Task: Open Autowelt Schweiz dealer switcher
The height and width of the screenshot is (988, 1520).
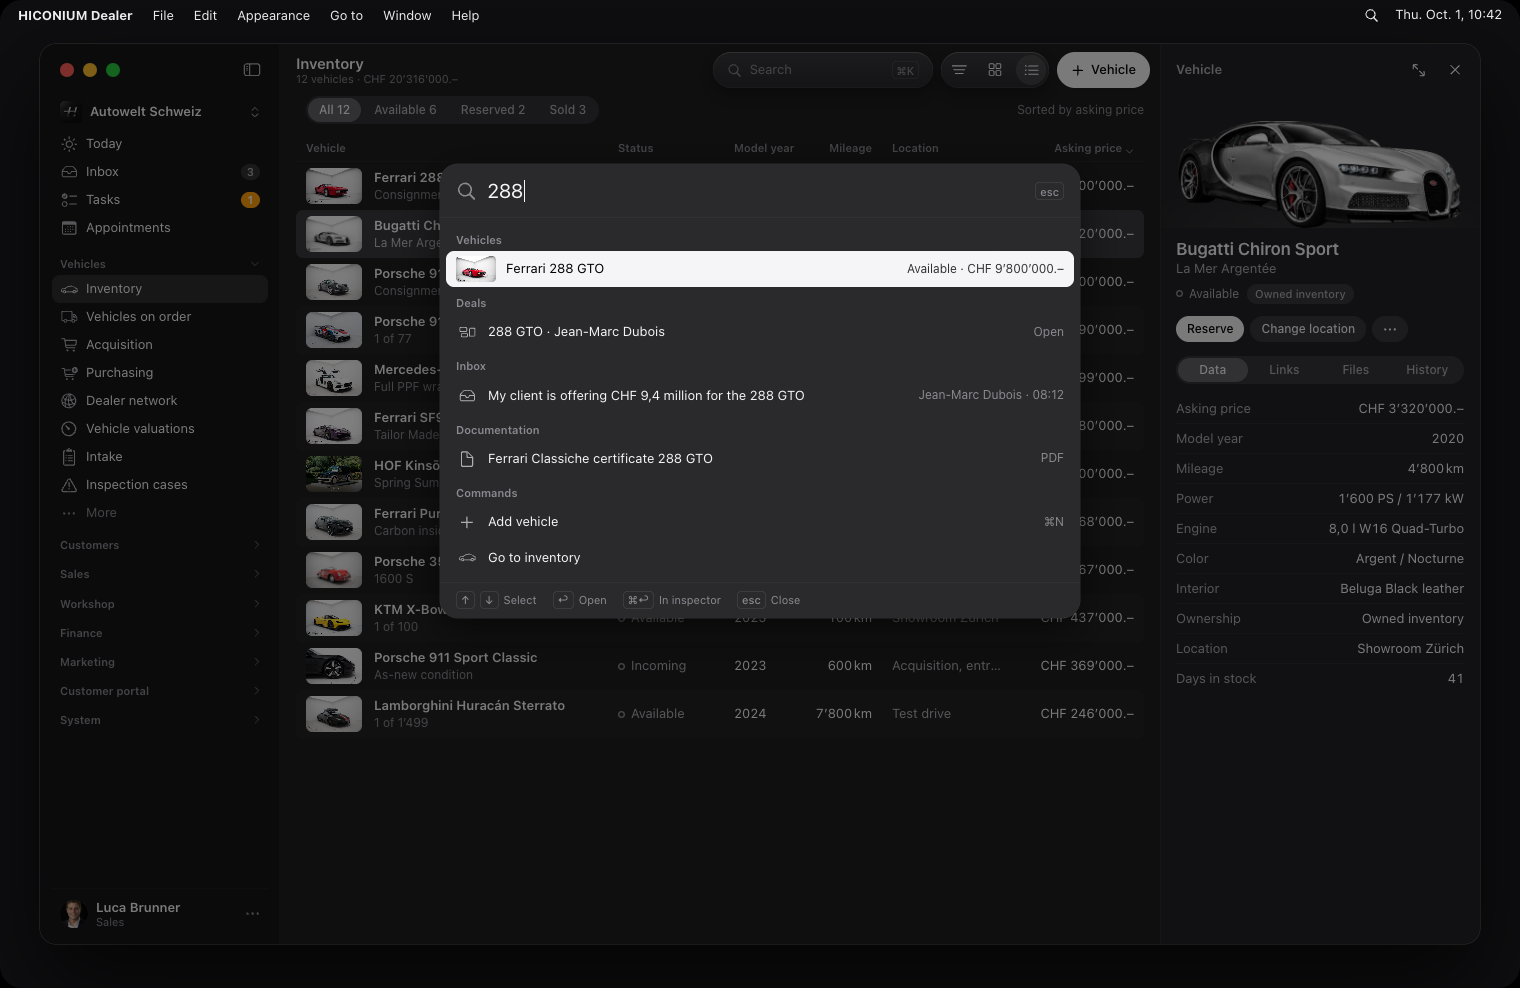Action: [160, 112]
